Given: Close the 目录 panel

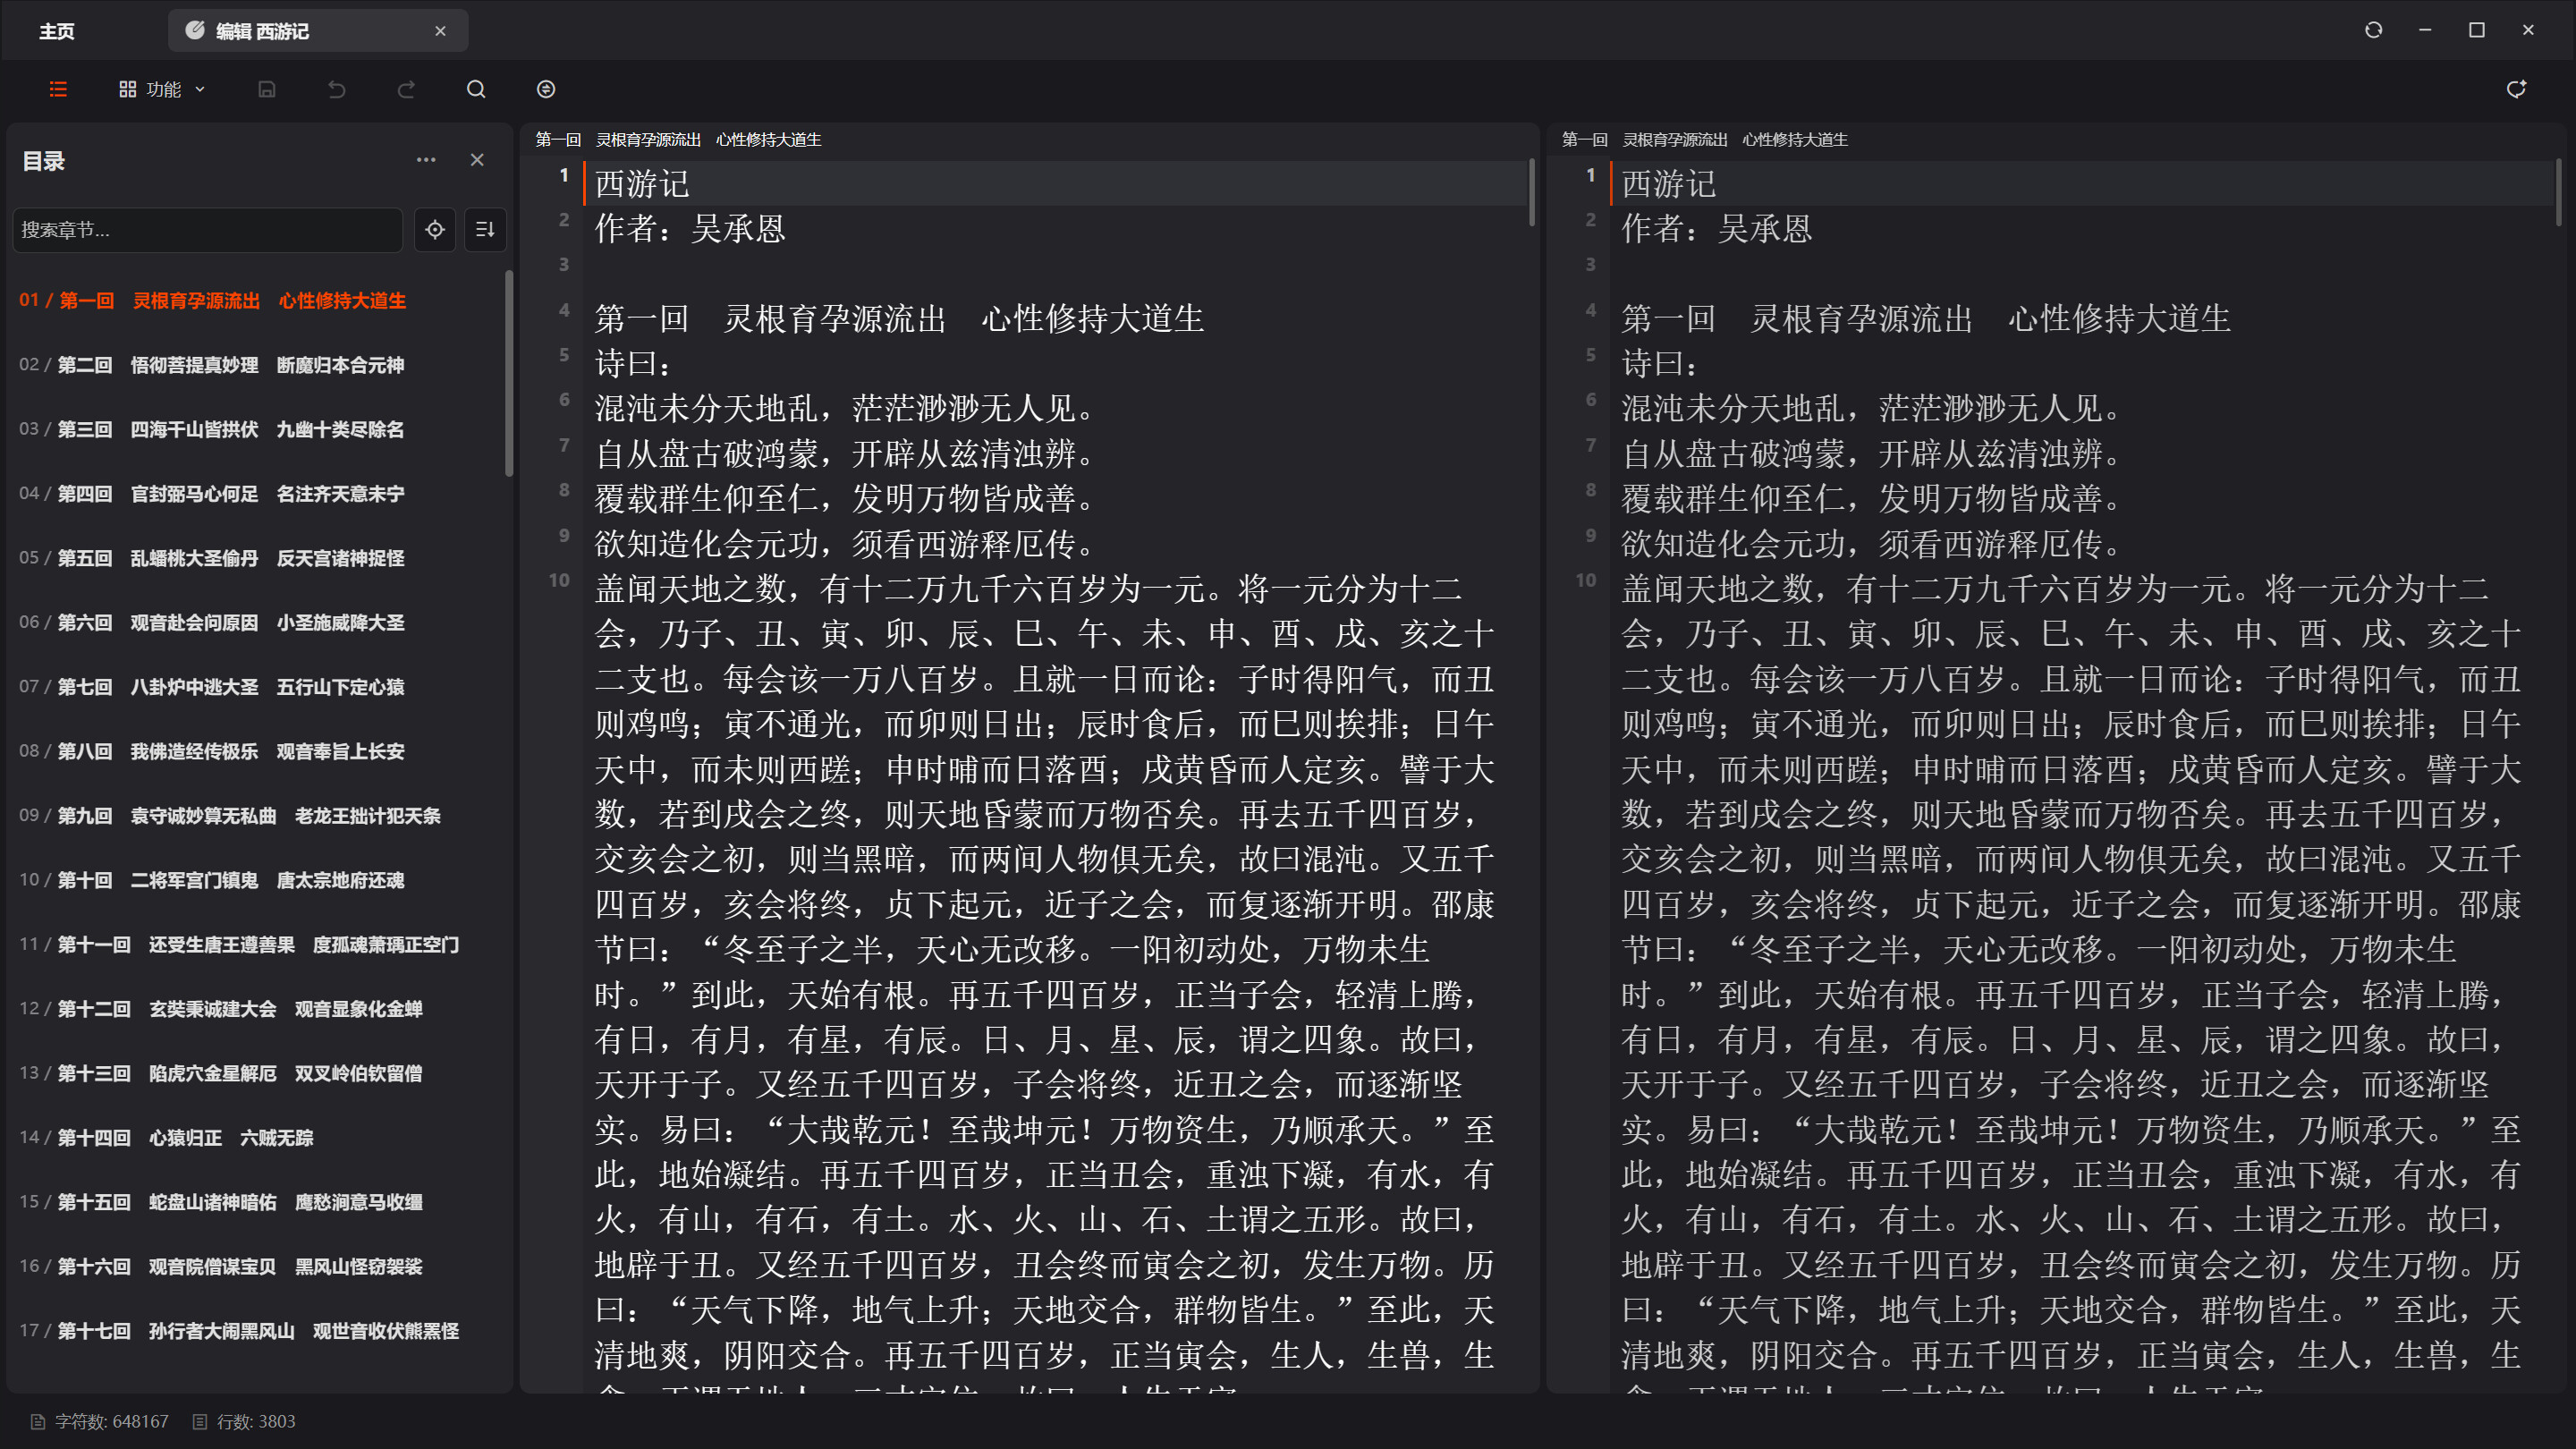Looking at the screenshot, I should pos(477,160).
